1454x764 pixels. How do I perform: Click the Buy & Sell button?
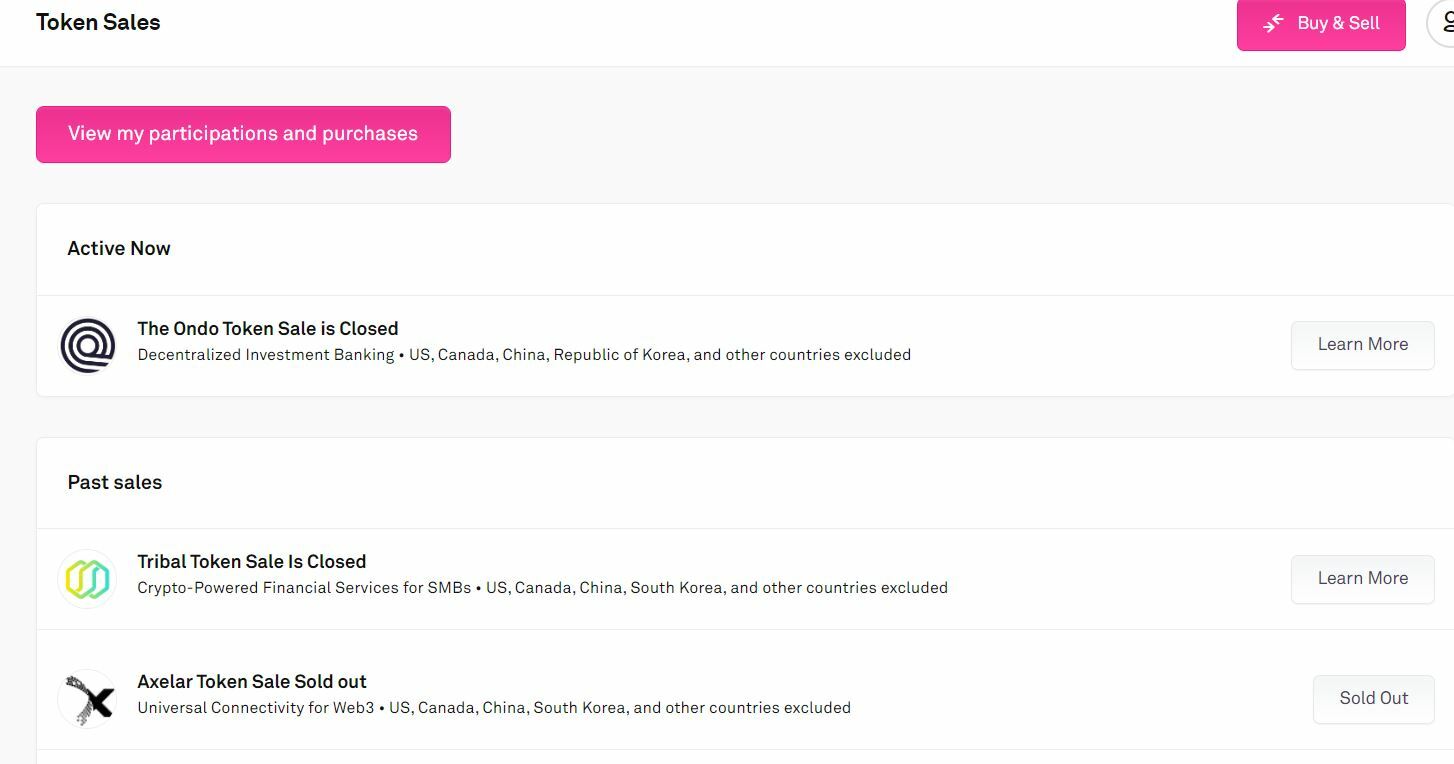coord(1321,23)
